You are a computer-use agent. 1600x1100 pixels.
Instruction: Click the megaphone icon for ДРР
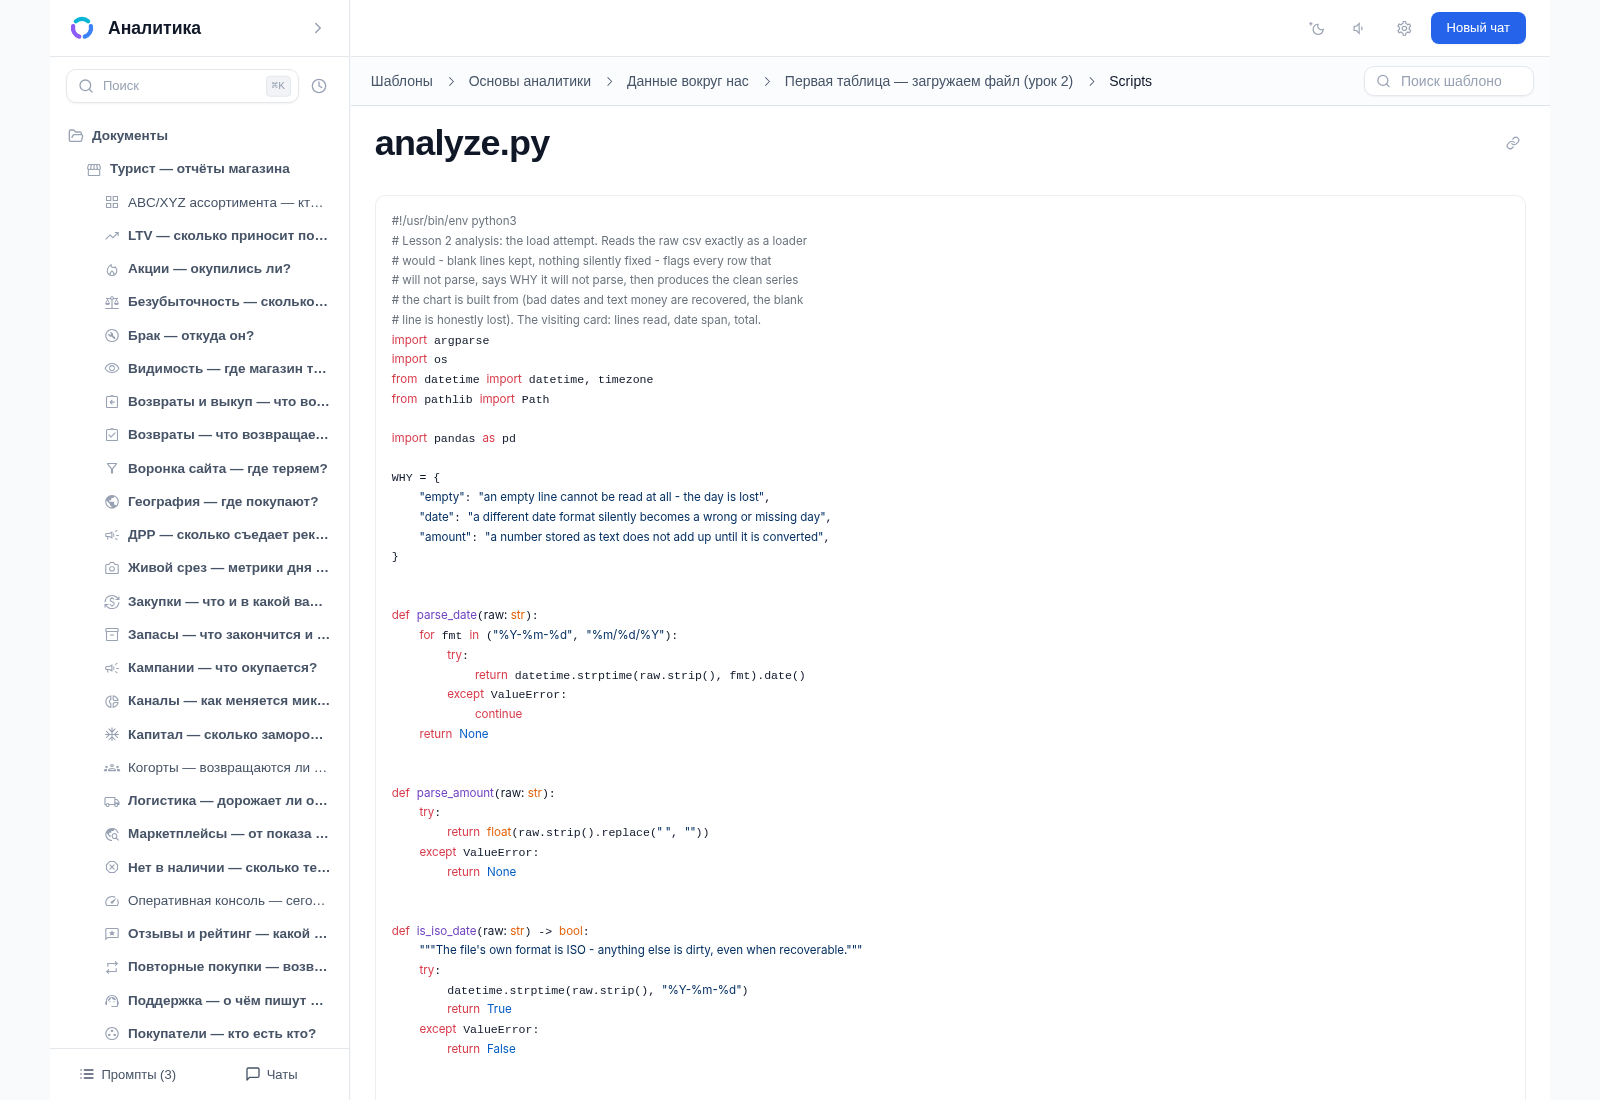tap(112, 535)
